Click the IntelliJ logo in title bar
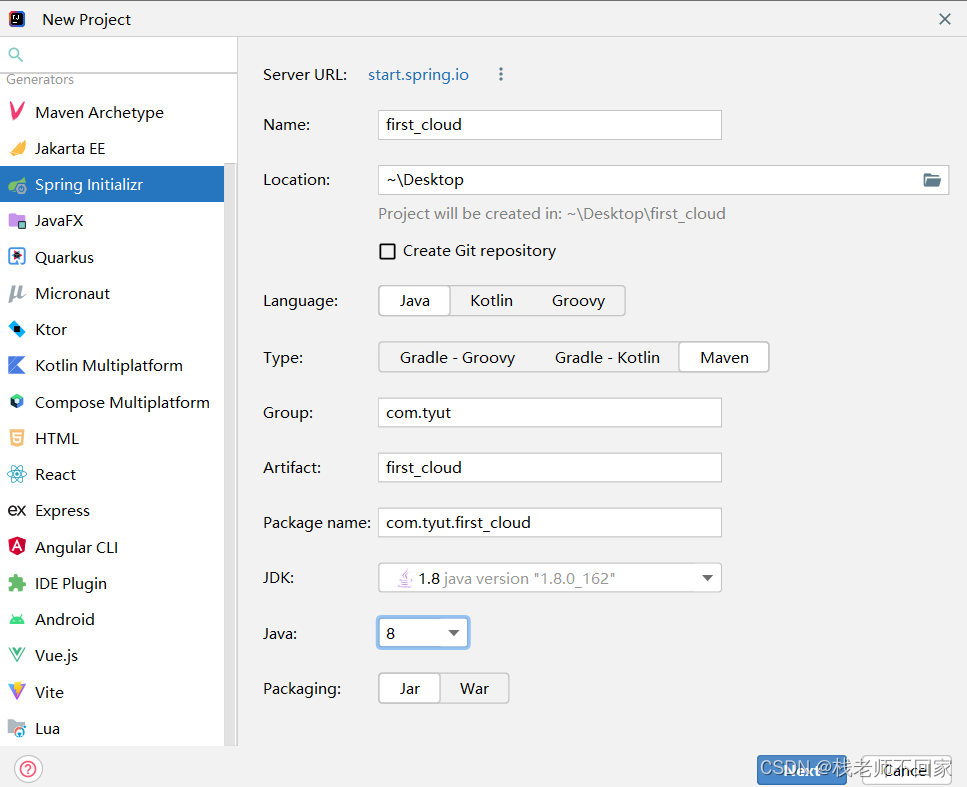967x787 pixels. 17,19
